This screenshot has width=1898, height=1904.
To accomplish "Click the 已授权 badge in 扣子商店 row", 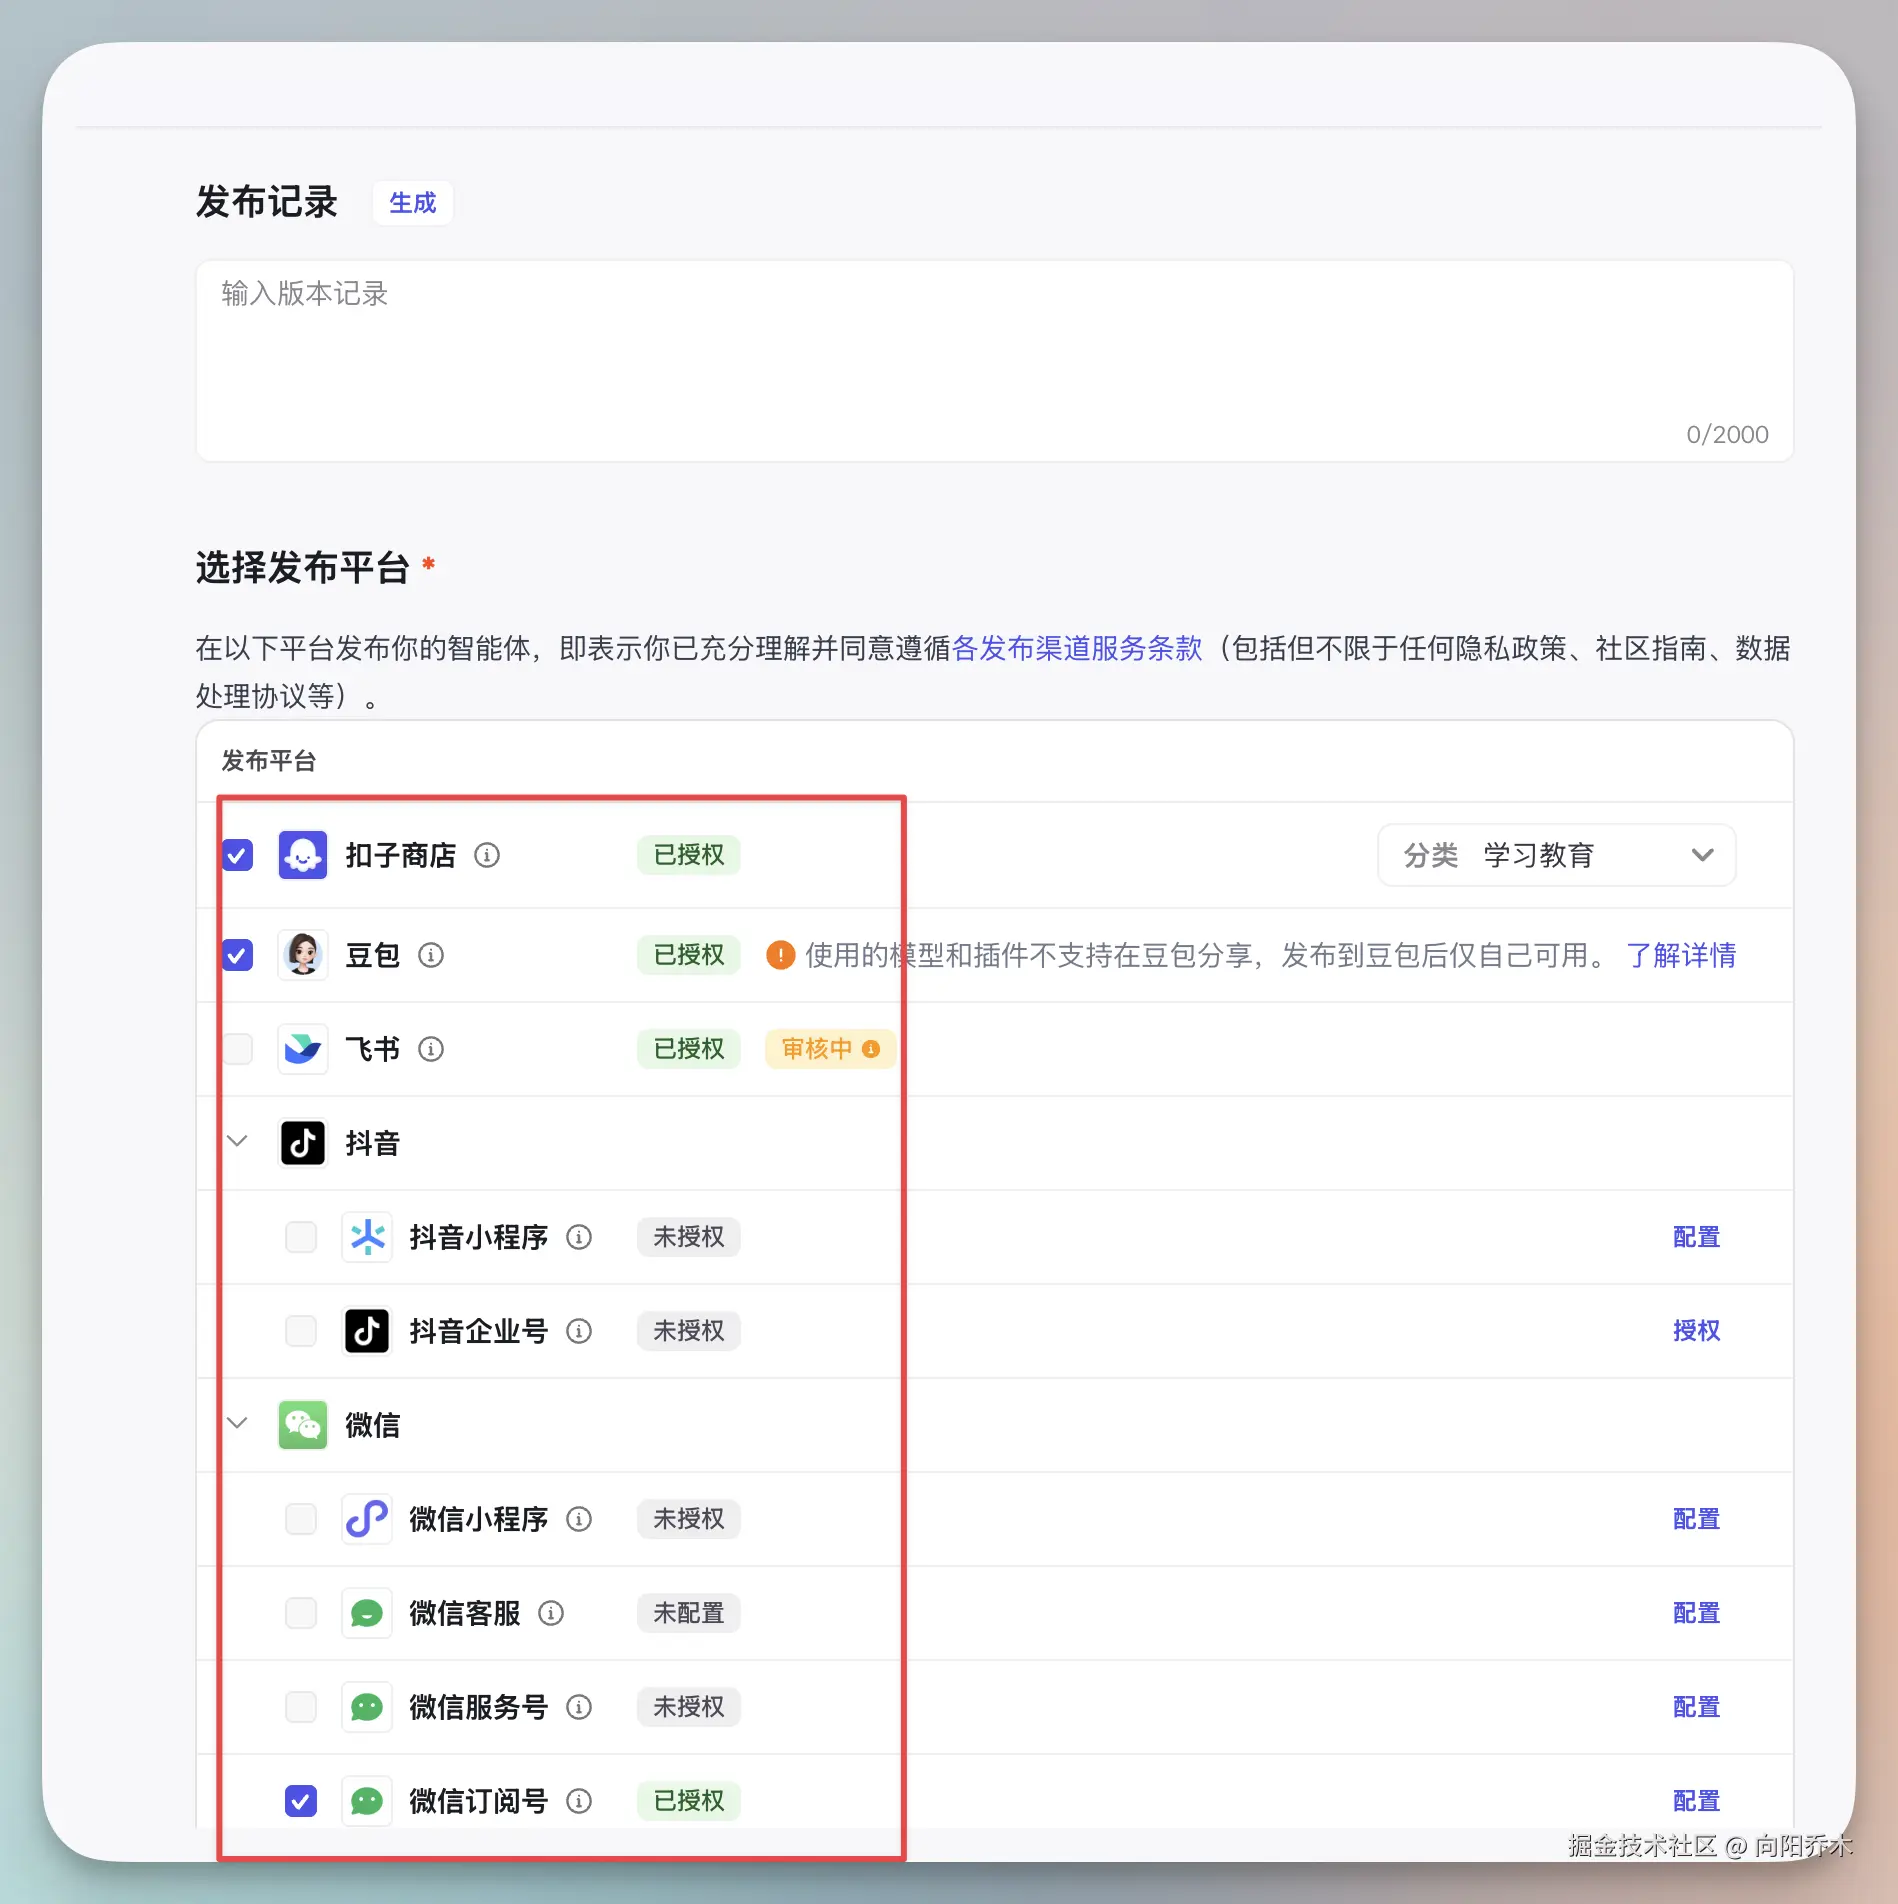I will 689,855.
